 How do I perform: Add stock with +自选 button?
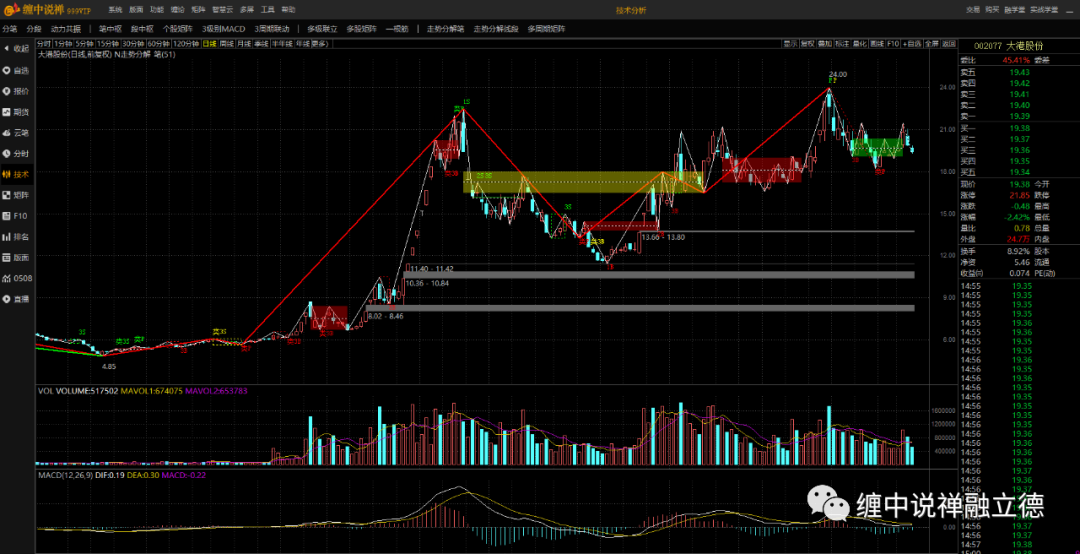pyautogui.click(x=912, y=43)
